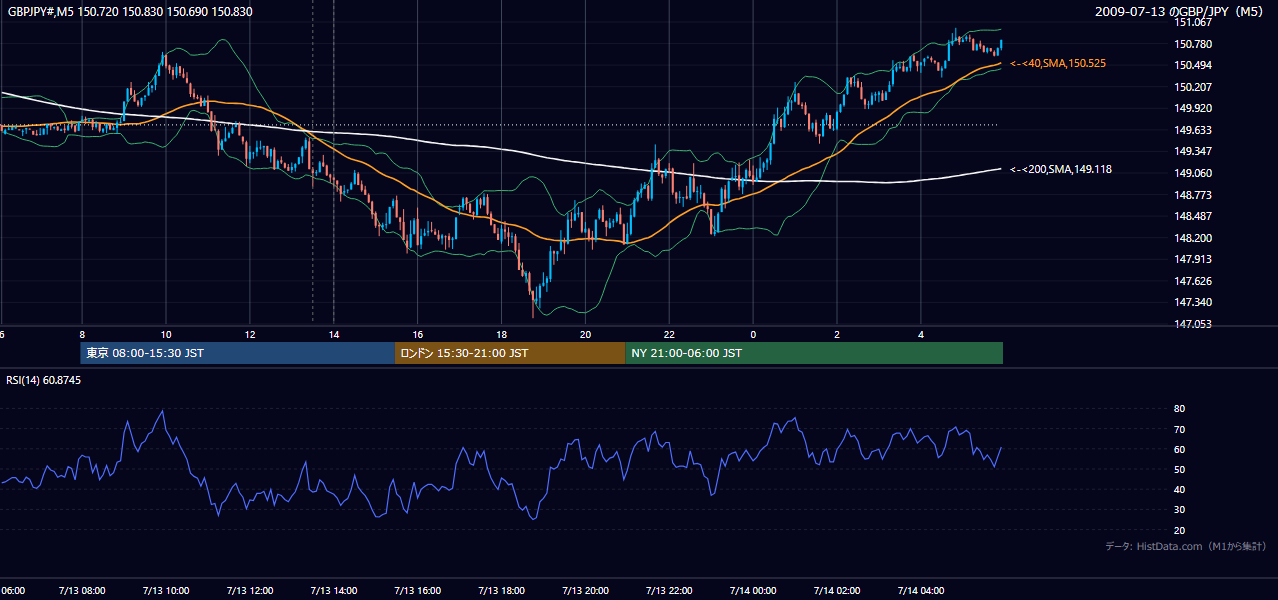The height and width of the screenshot is (600, 1278).
Task: Click hour label 10 under the price chart
Action: 166,335
